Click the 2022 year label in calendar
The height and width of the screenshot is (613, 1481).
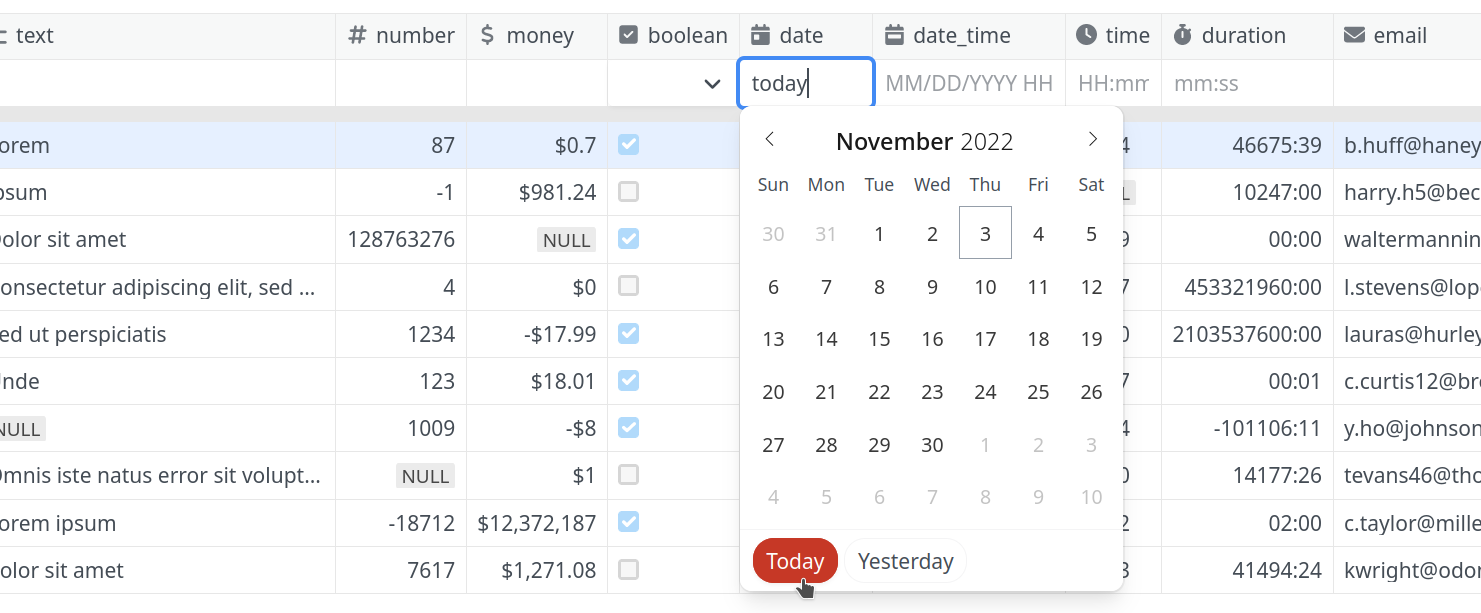point(987,142)
